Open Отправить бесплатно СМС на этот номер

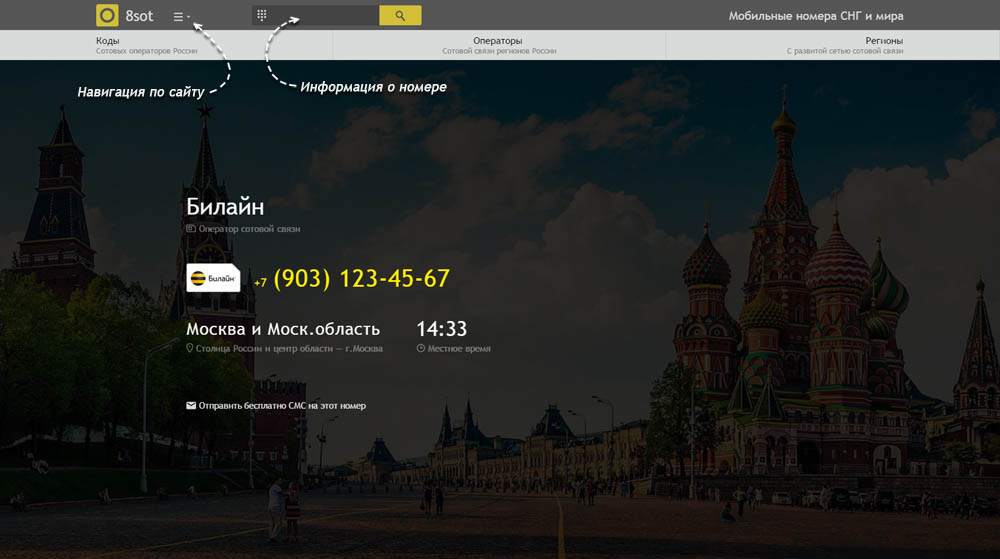tap(282, 405)
